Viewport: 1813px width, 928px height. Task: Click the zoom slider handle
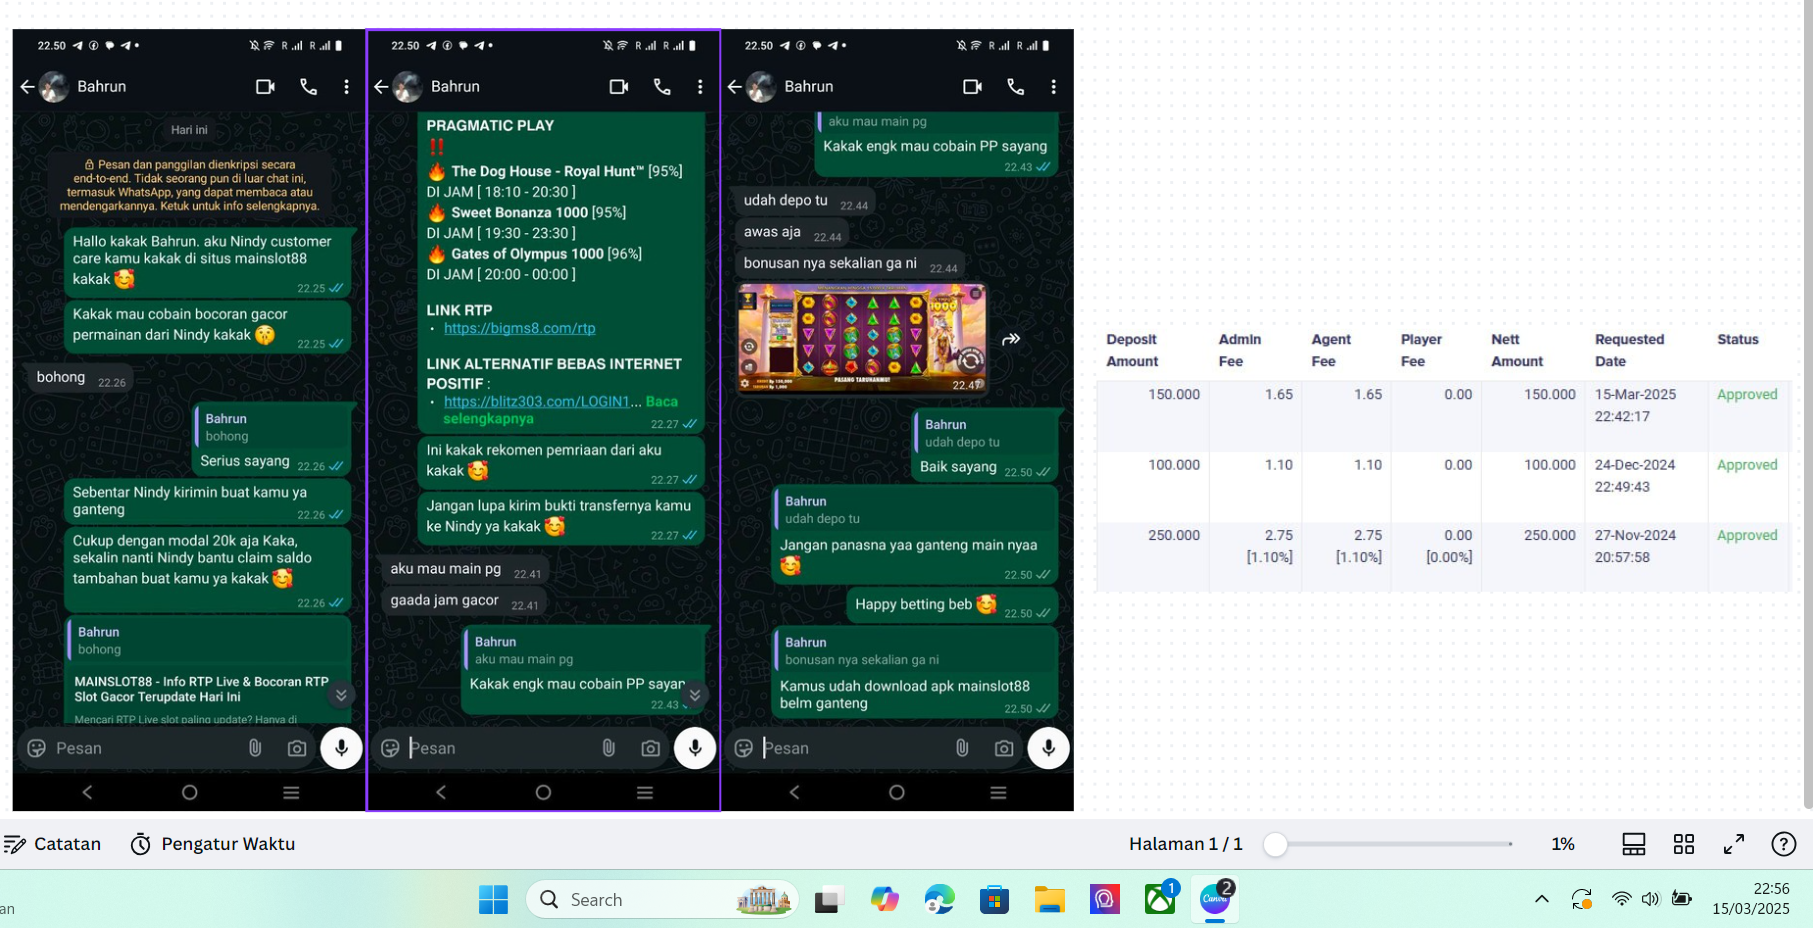1275,844
